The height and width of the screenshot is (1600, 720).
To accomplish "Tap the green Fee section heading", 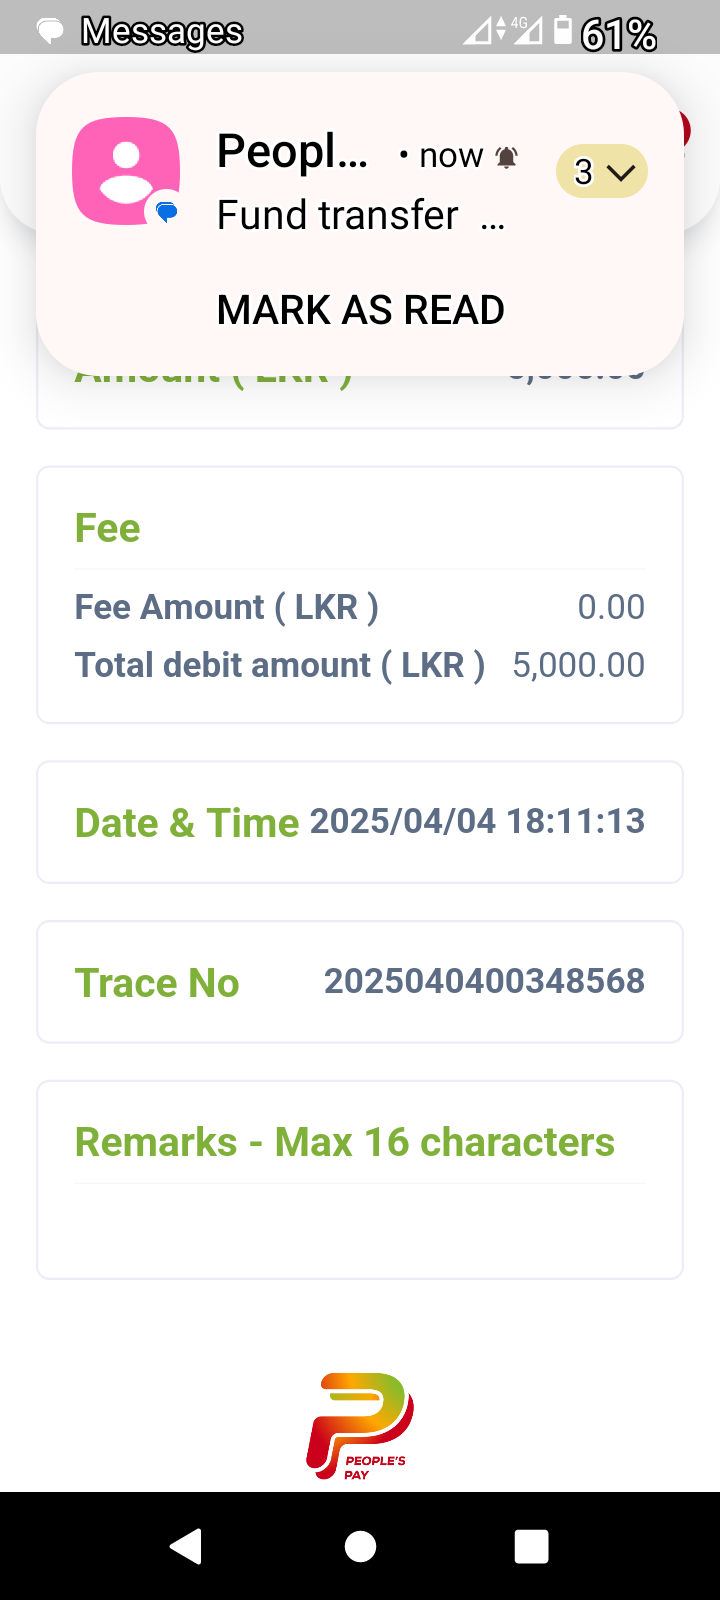I will point(108,528).
